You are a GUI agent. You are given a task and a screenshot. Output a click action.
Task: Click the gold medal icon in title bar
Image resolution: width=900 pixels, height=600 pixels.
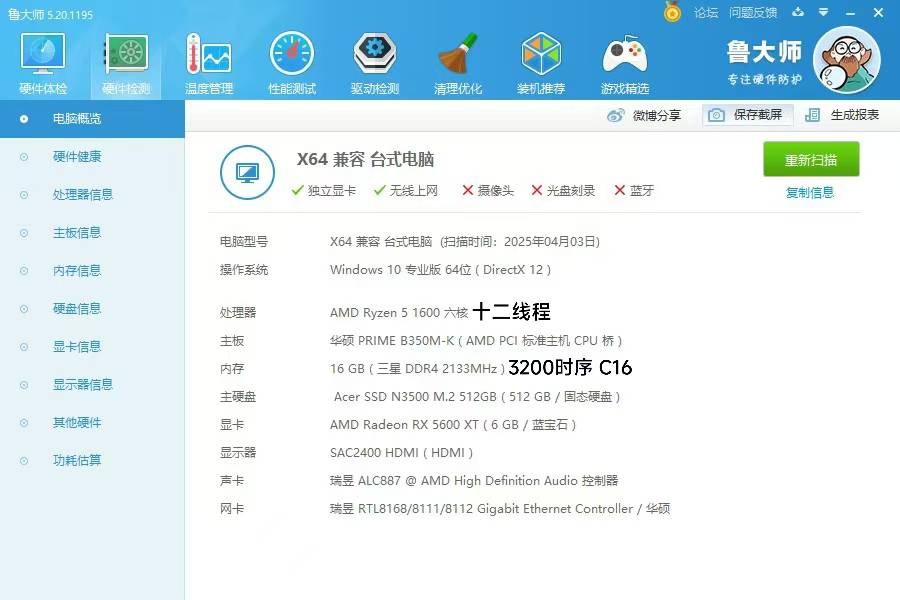[672, 12]
